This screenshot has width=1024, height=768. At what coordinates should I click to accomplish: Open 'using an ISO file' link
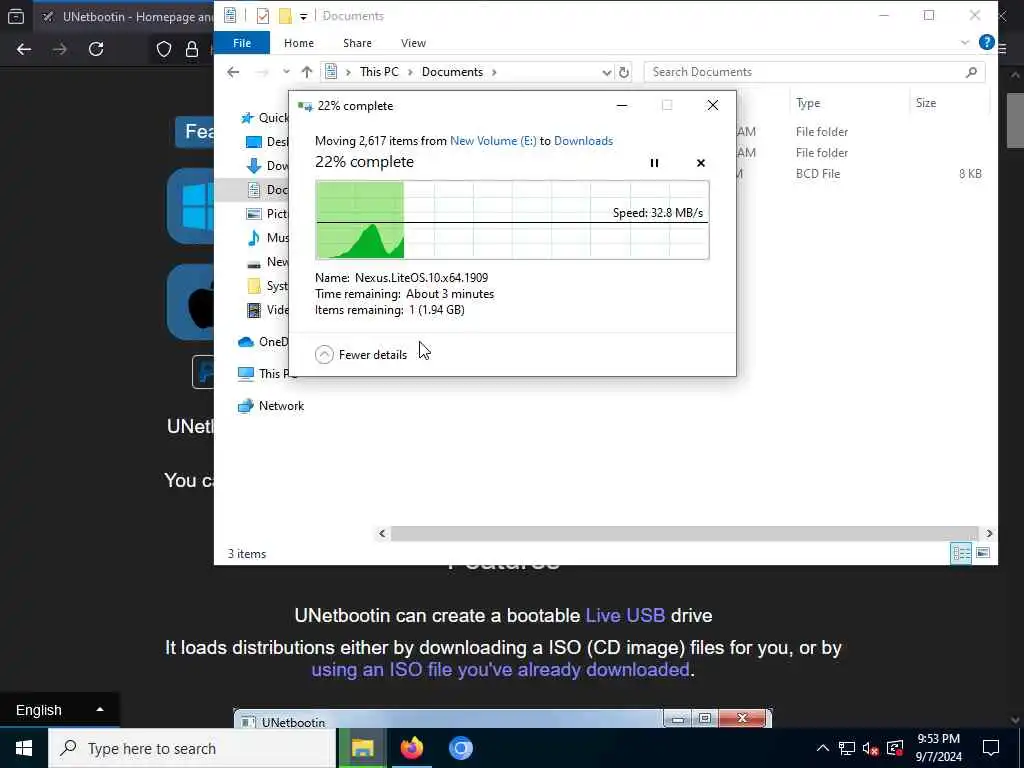(x=500, y=670)
